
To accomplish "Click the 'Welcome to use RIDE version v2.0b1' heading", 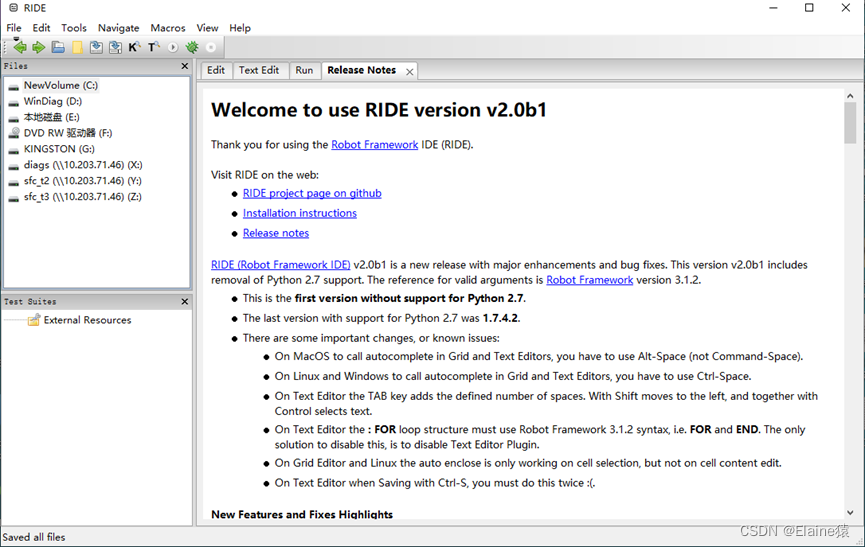I will point(379,110).
